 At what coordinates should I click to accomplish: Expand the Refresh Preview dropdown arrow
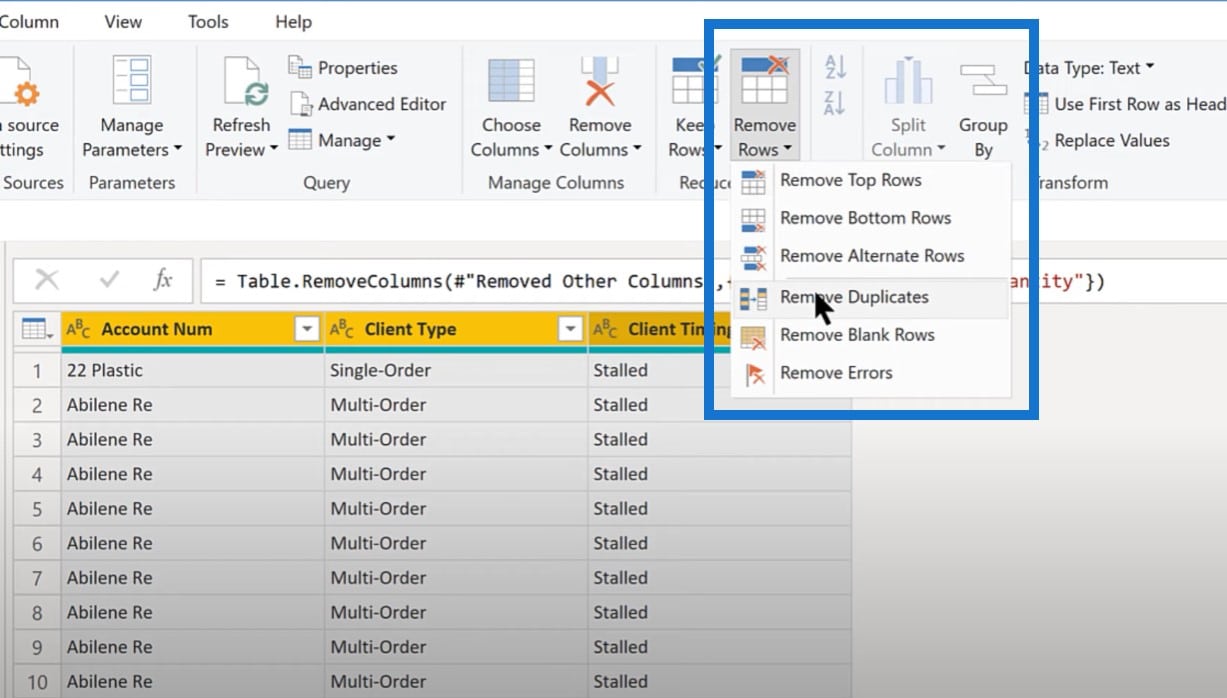click(273, 150)
